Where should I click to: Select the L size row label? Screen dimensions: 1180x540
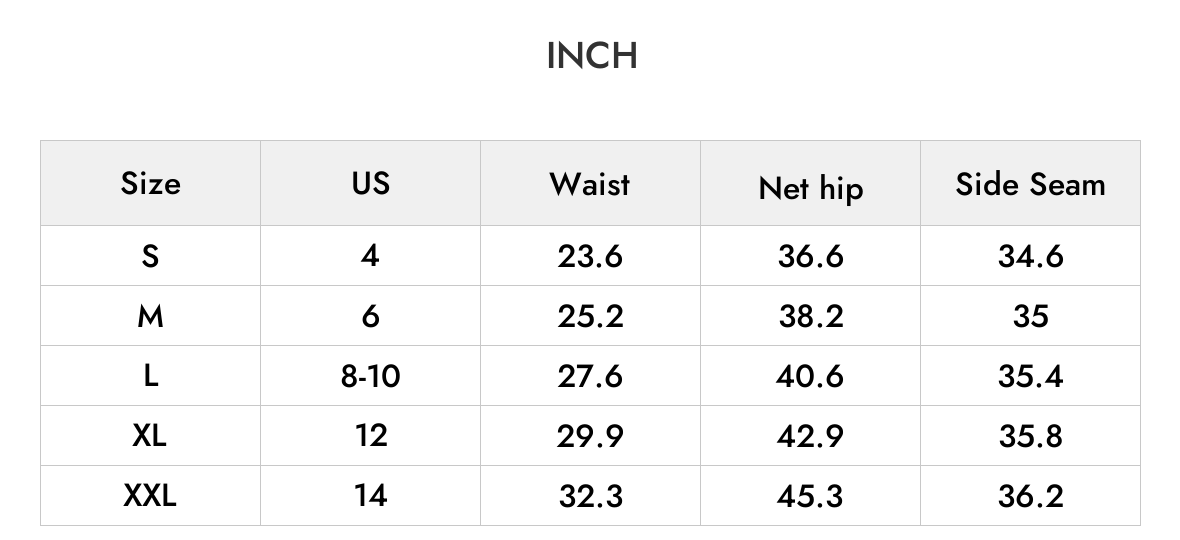(151, 376)
